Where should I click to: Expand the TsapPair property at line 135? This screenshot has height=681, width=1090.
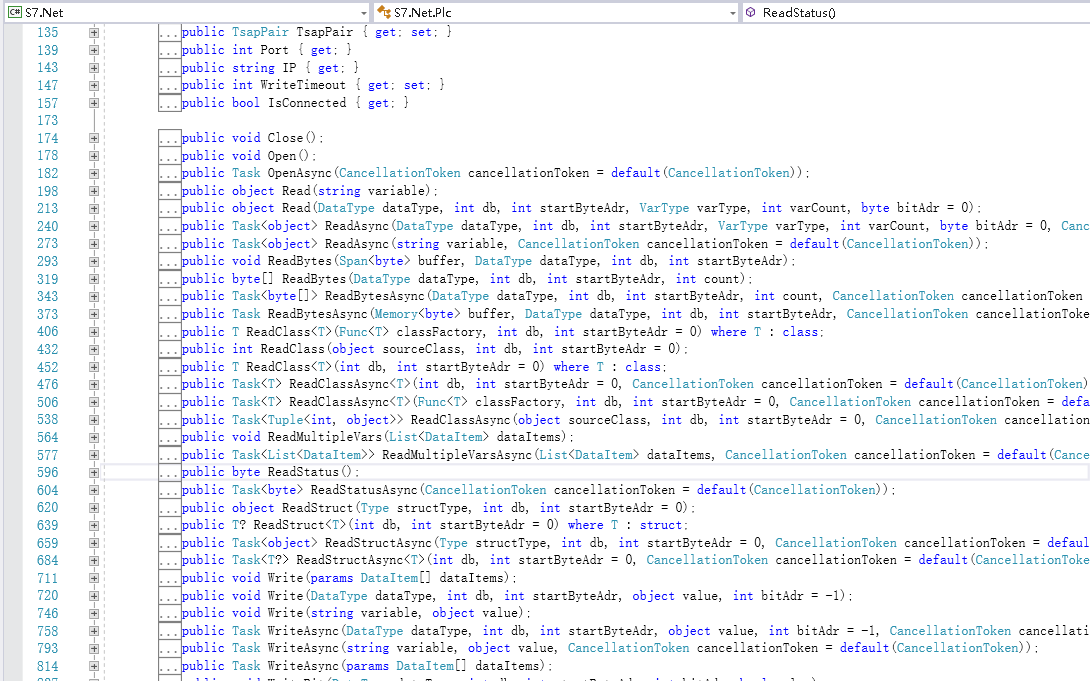(x=94, y=33)
